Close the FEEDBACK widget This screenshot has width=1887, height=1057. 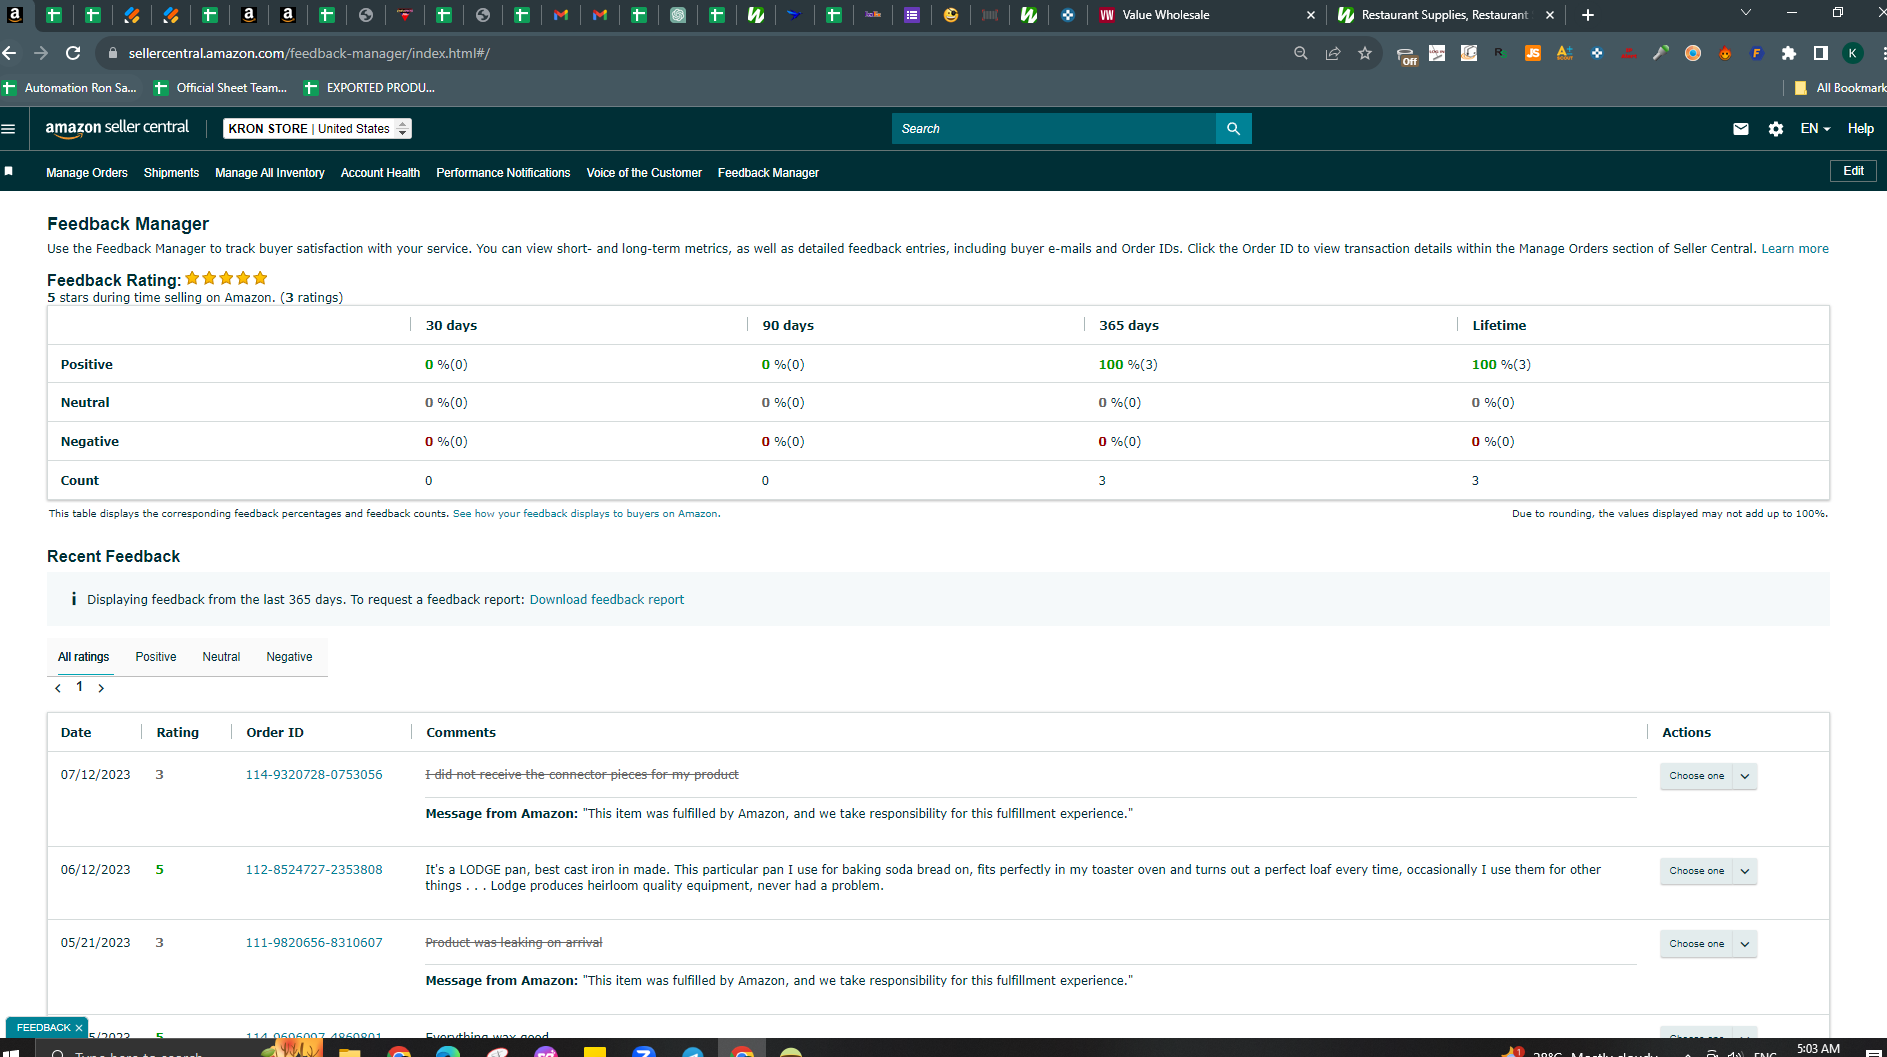pyautogui.click(x=79, y=1028)
